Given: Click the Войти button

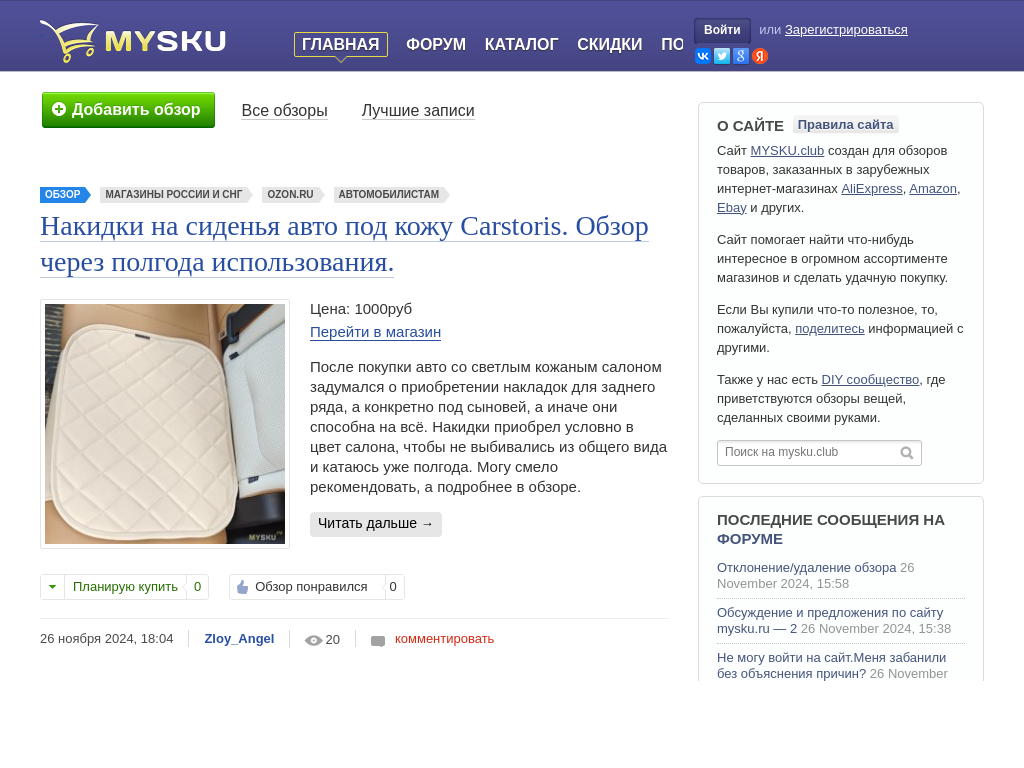Looking at the screenshot, I should pyautogui.click(x=722, y=30).
